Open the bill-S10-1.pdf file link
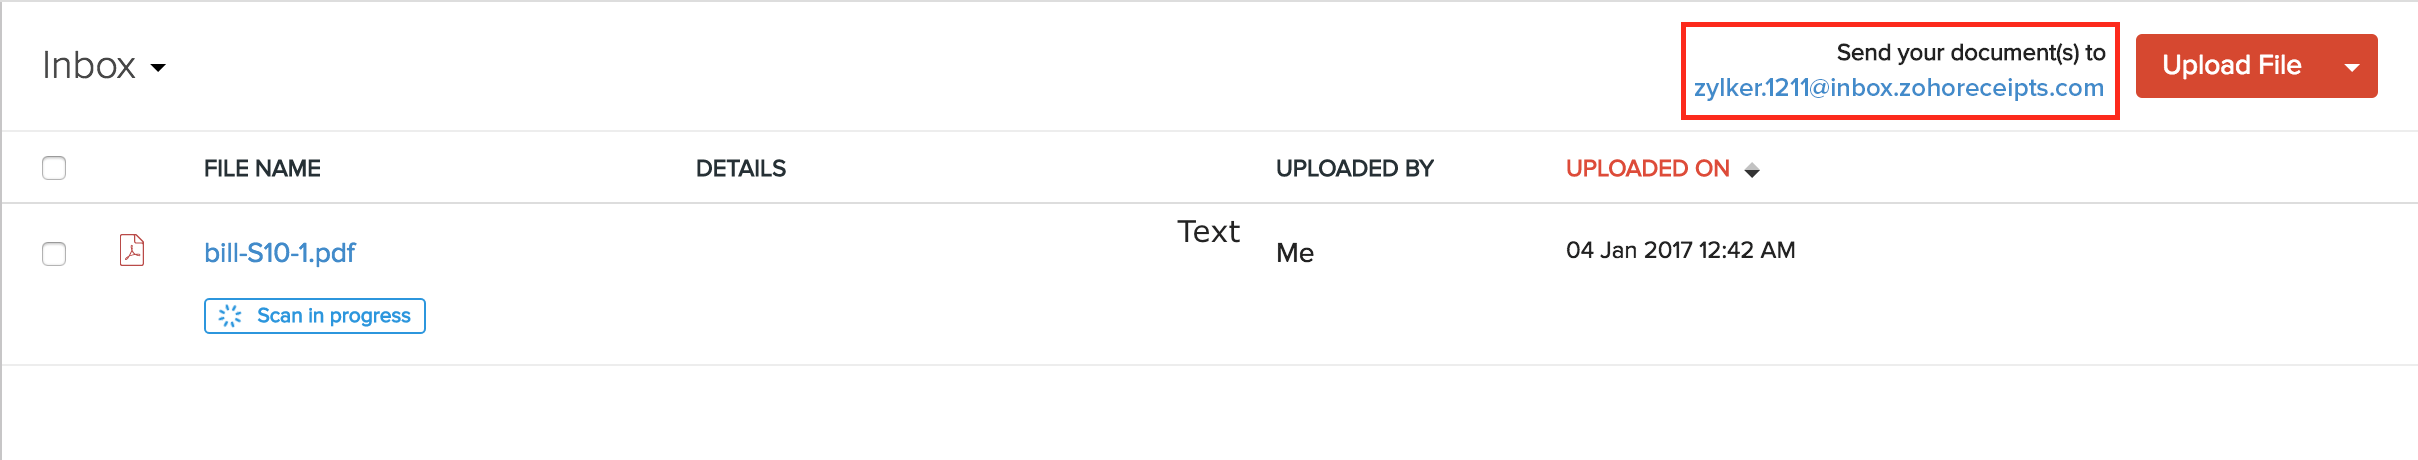Image resolution: width=2418 pixels, height=460 pixels. (280, 253)
